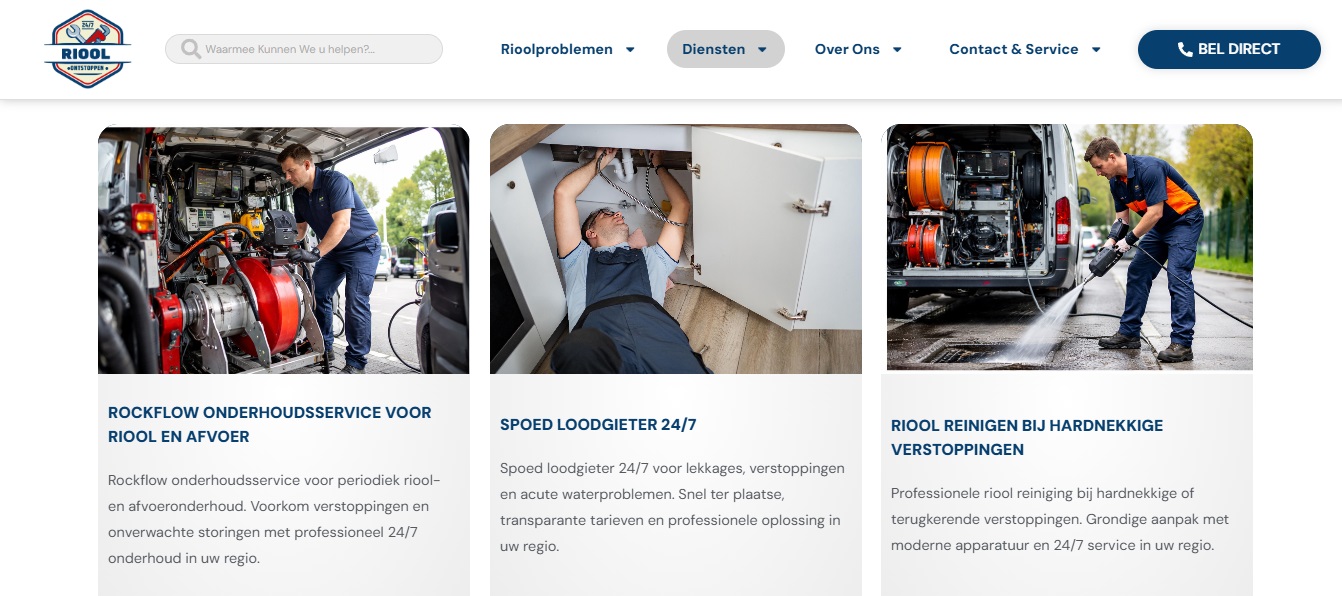Expand the Over Ons dropdown arrow
Image resolution: width=1342 pixels, height=596 pixels.
(x=897, y=49)
